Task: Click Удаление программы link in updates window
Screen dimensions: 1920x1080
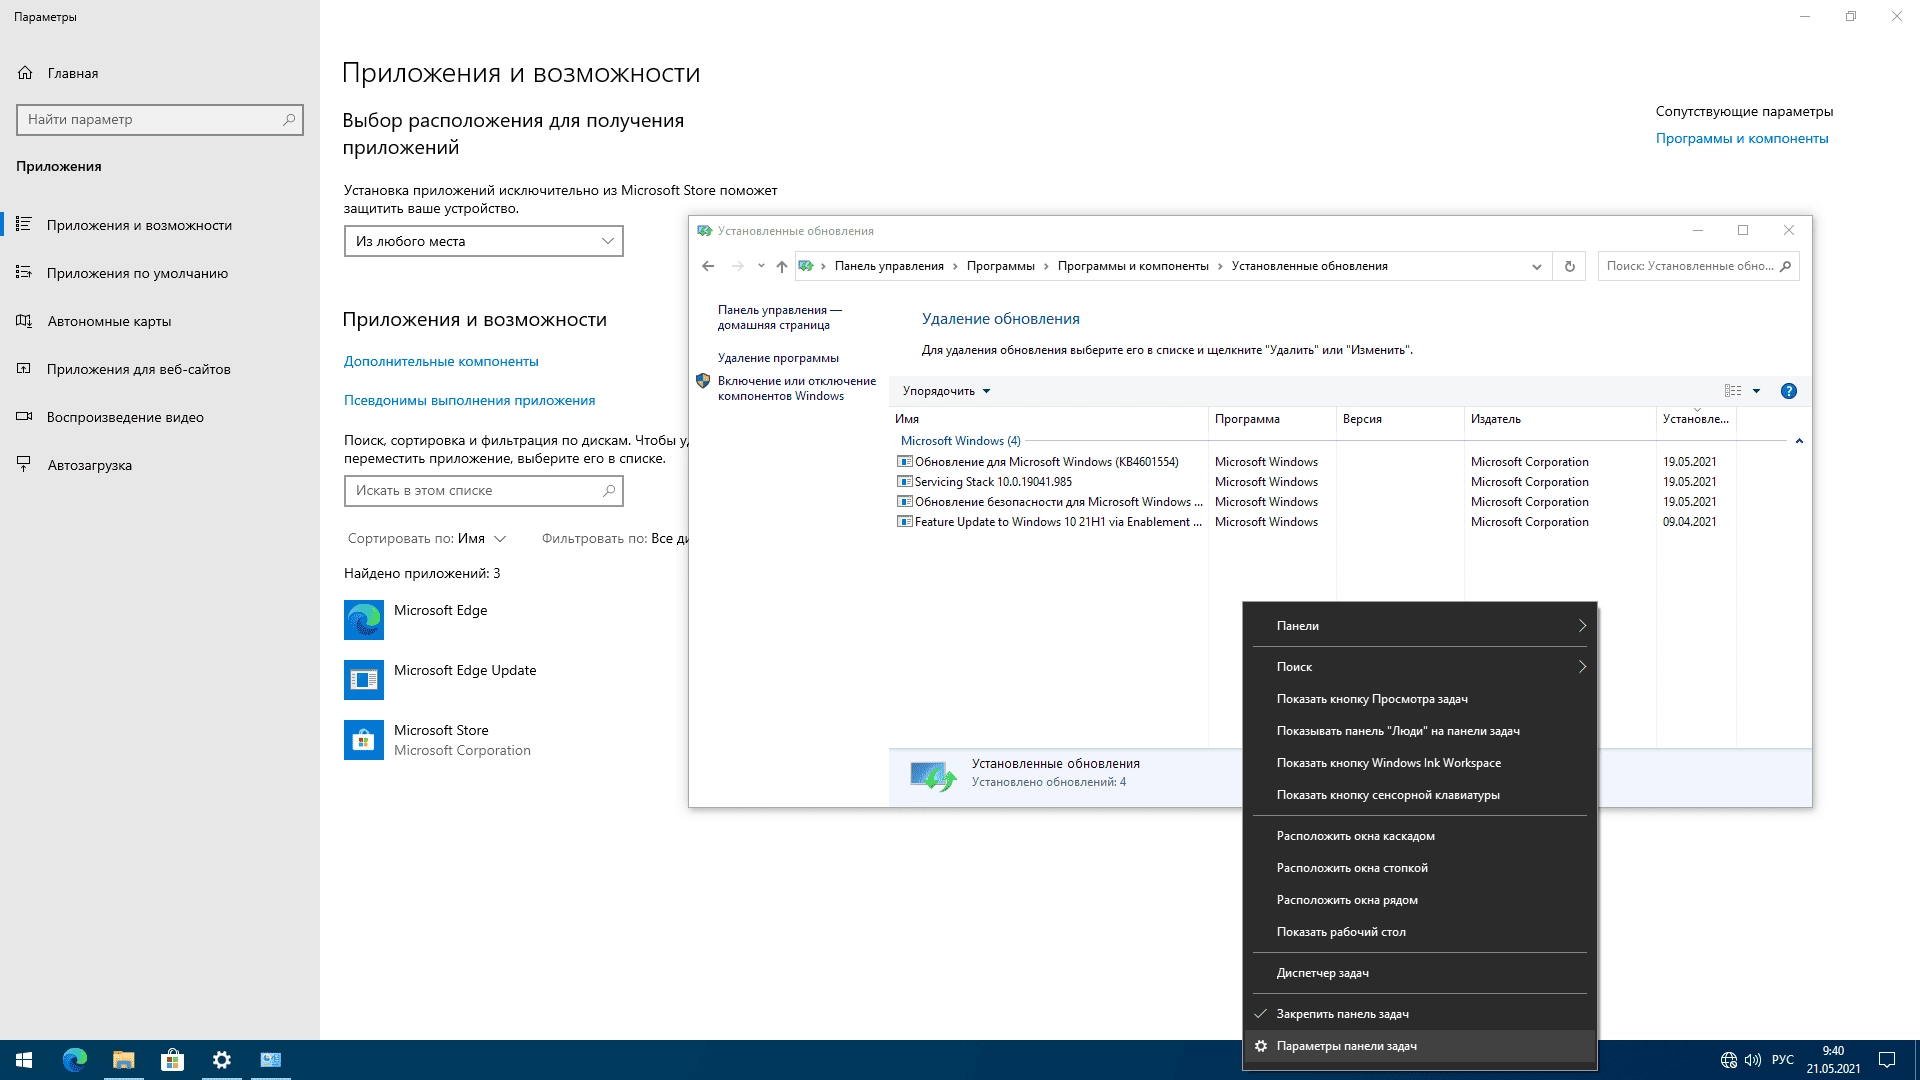Action: 778,358
